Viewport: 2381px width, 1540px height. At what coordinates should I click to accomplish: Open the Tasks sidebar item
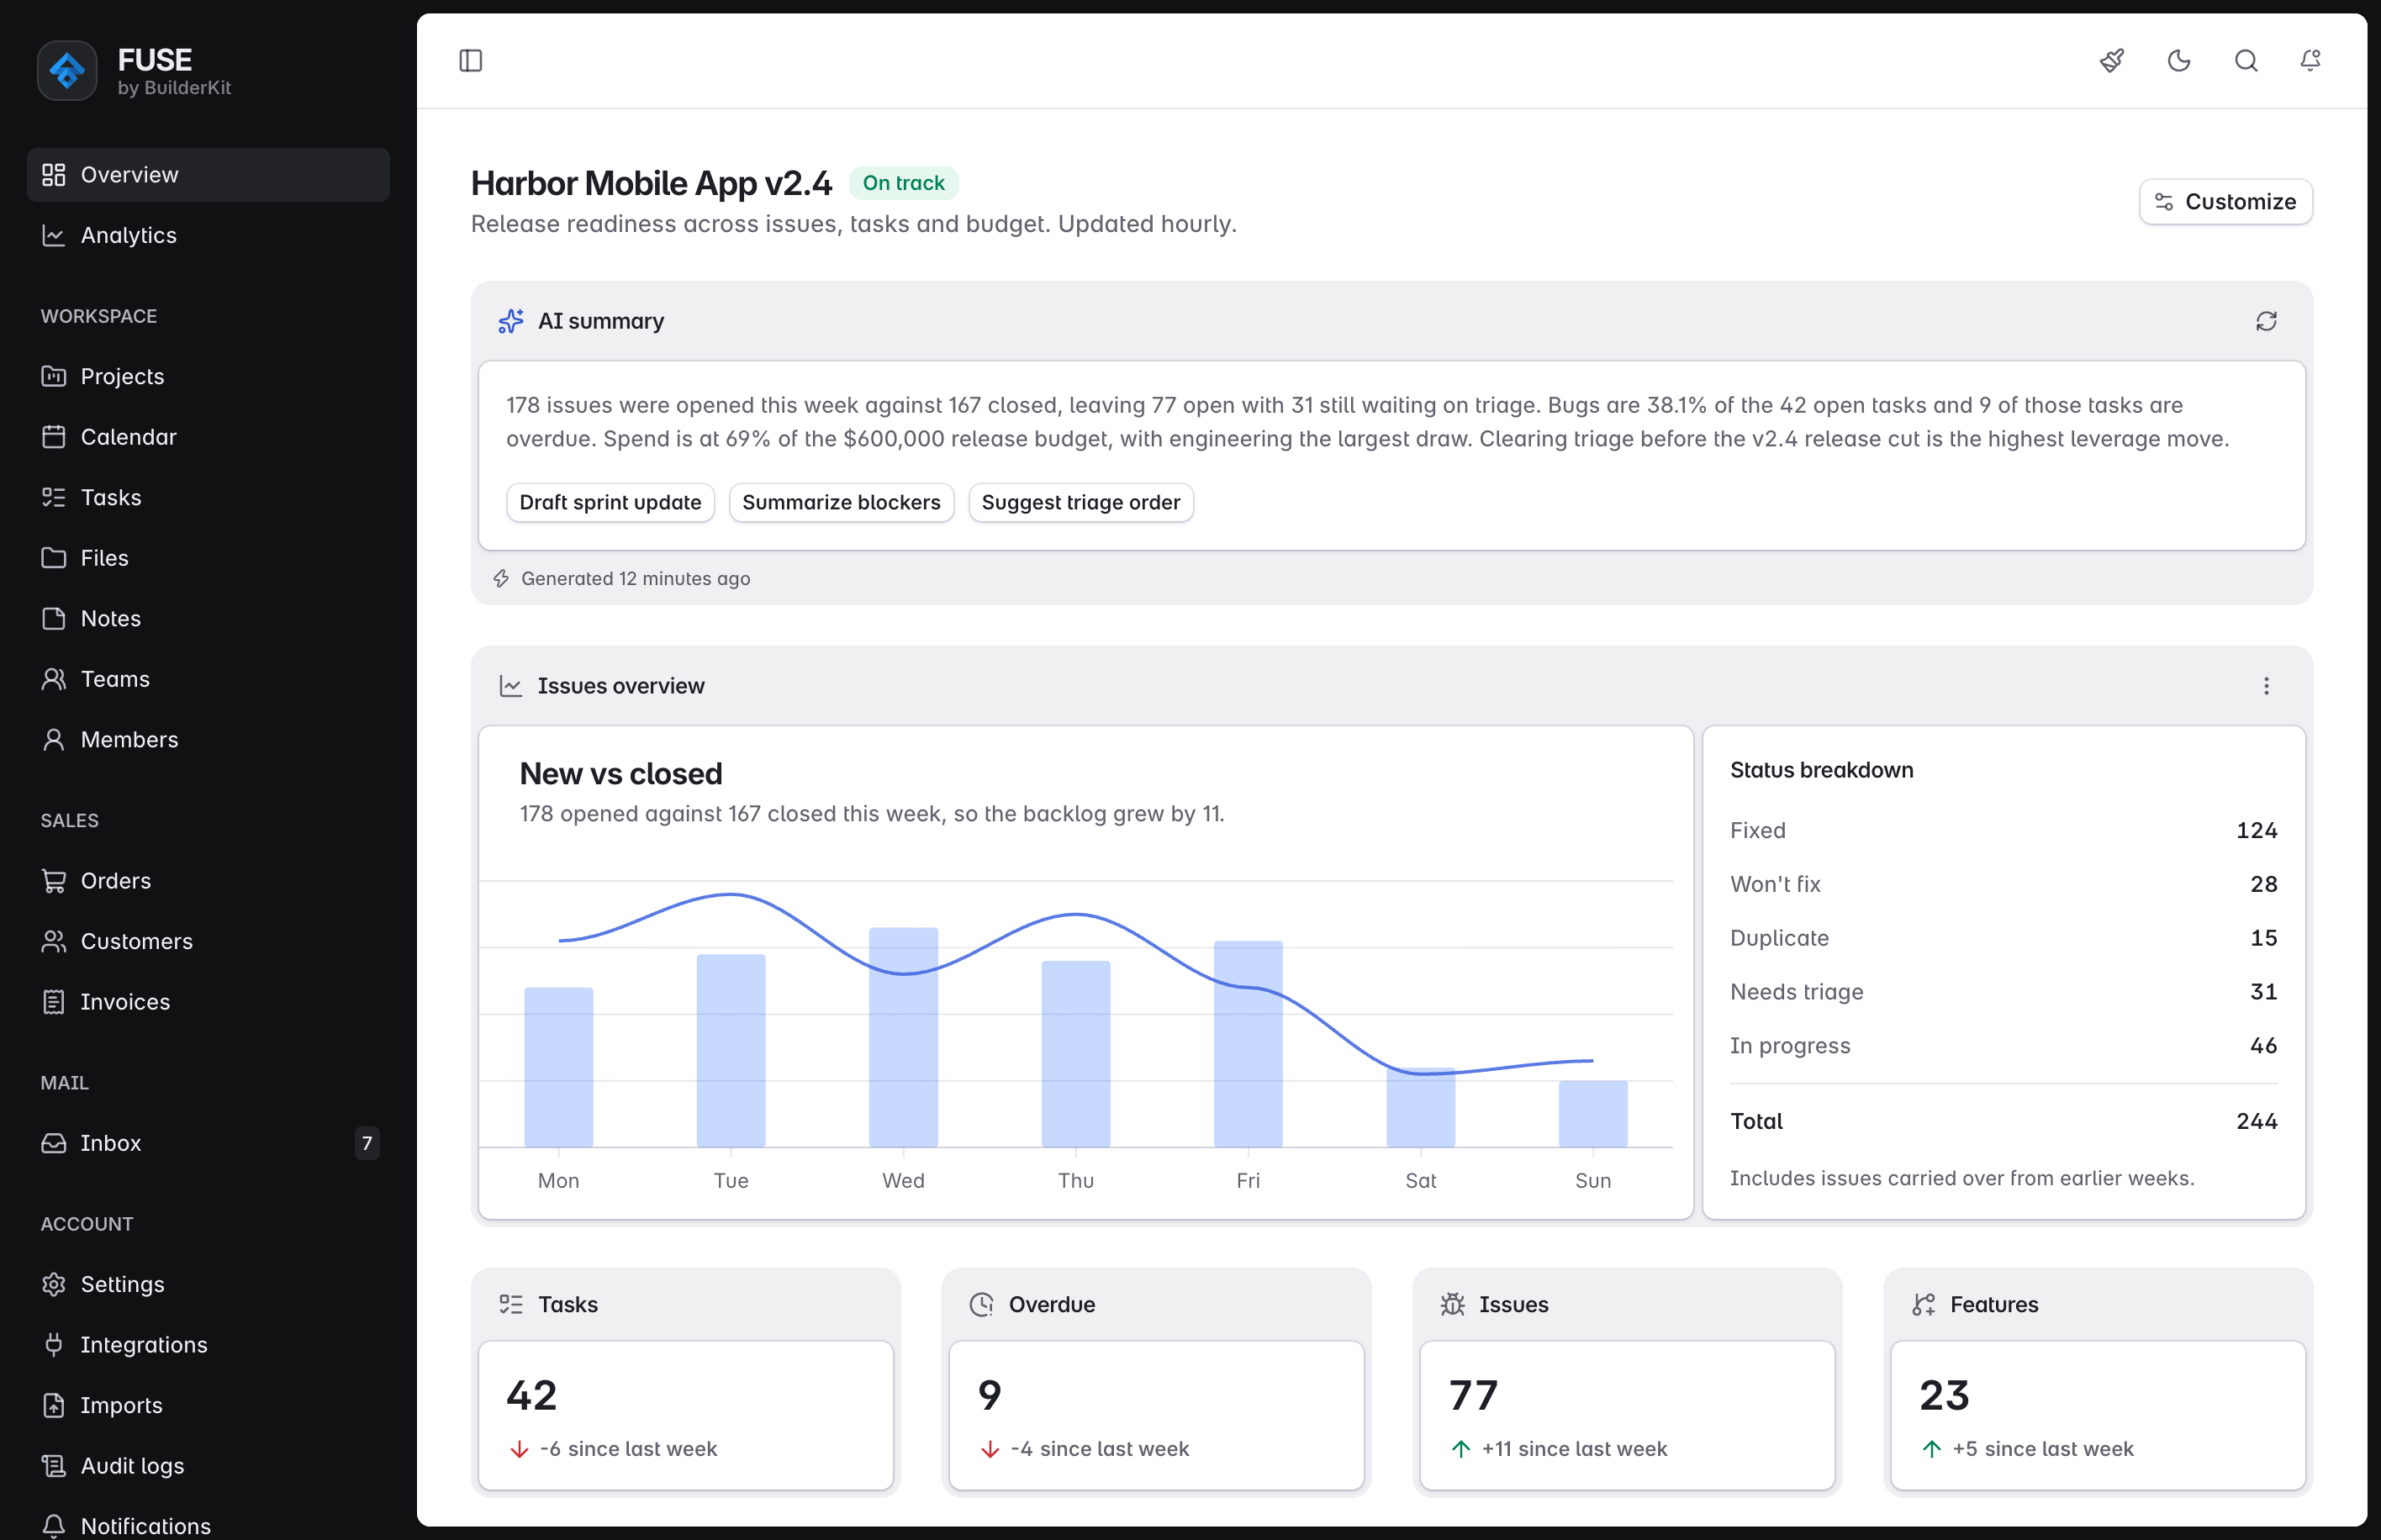click(208, 497)
